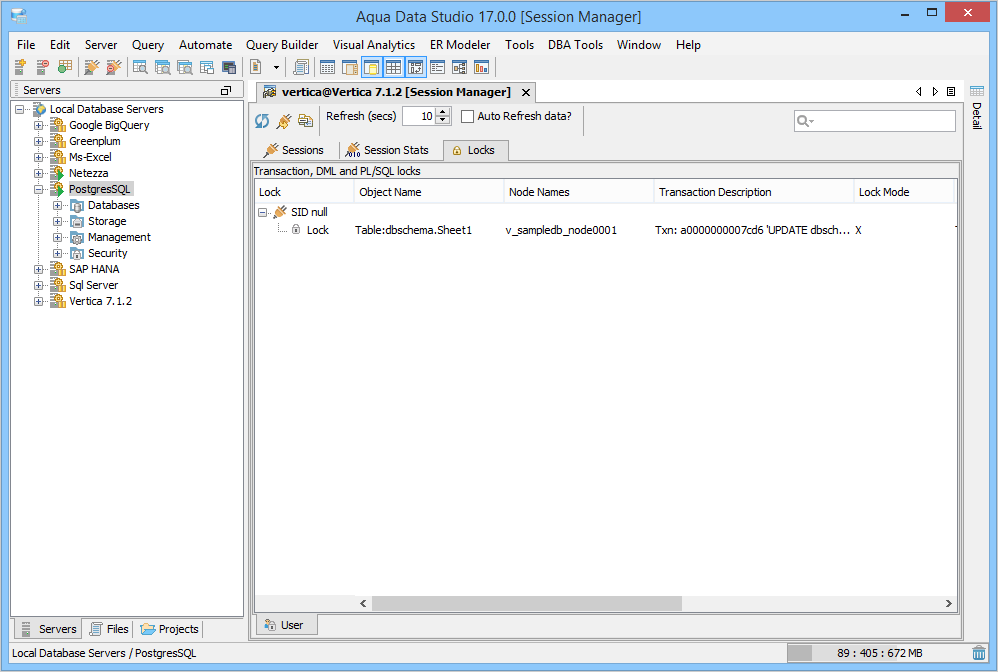Click the script scroll toolbar icon
Viewport: 998px width, 672px height.
coord(301,67)
